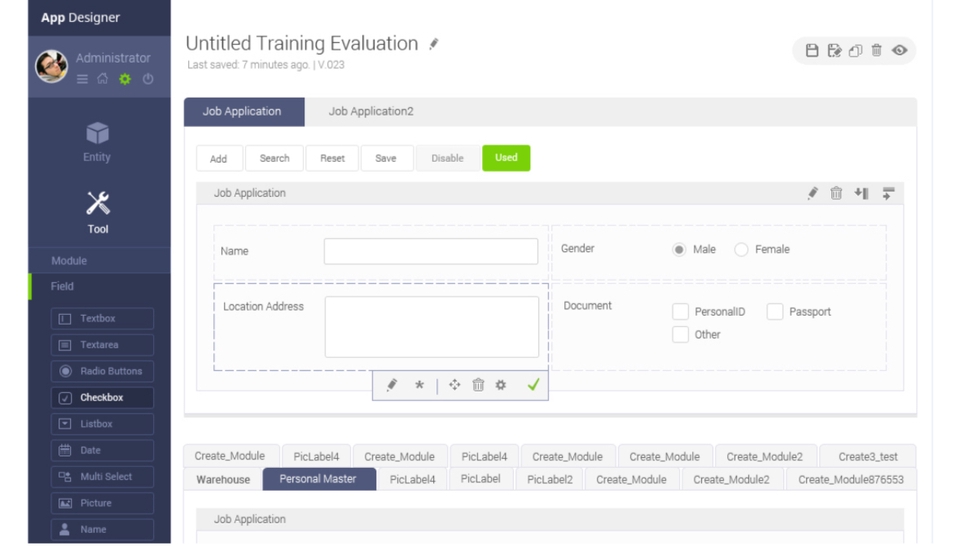This screenshot has height=559, width=960.
Task: Pick the Listbox field tool
Action: point(102,424)
